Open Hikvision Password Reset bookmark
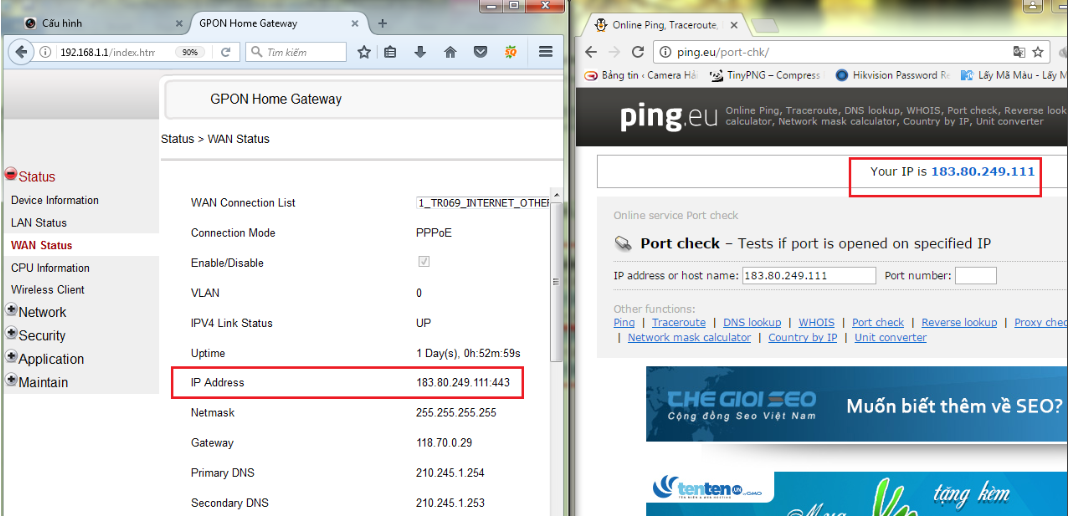 pos(892,75)
